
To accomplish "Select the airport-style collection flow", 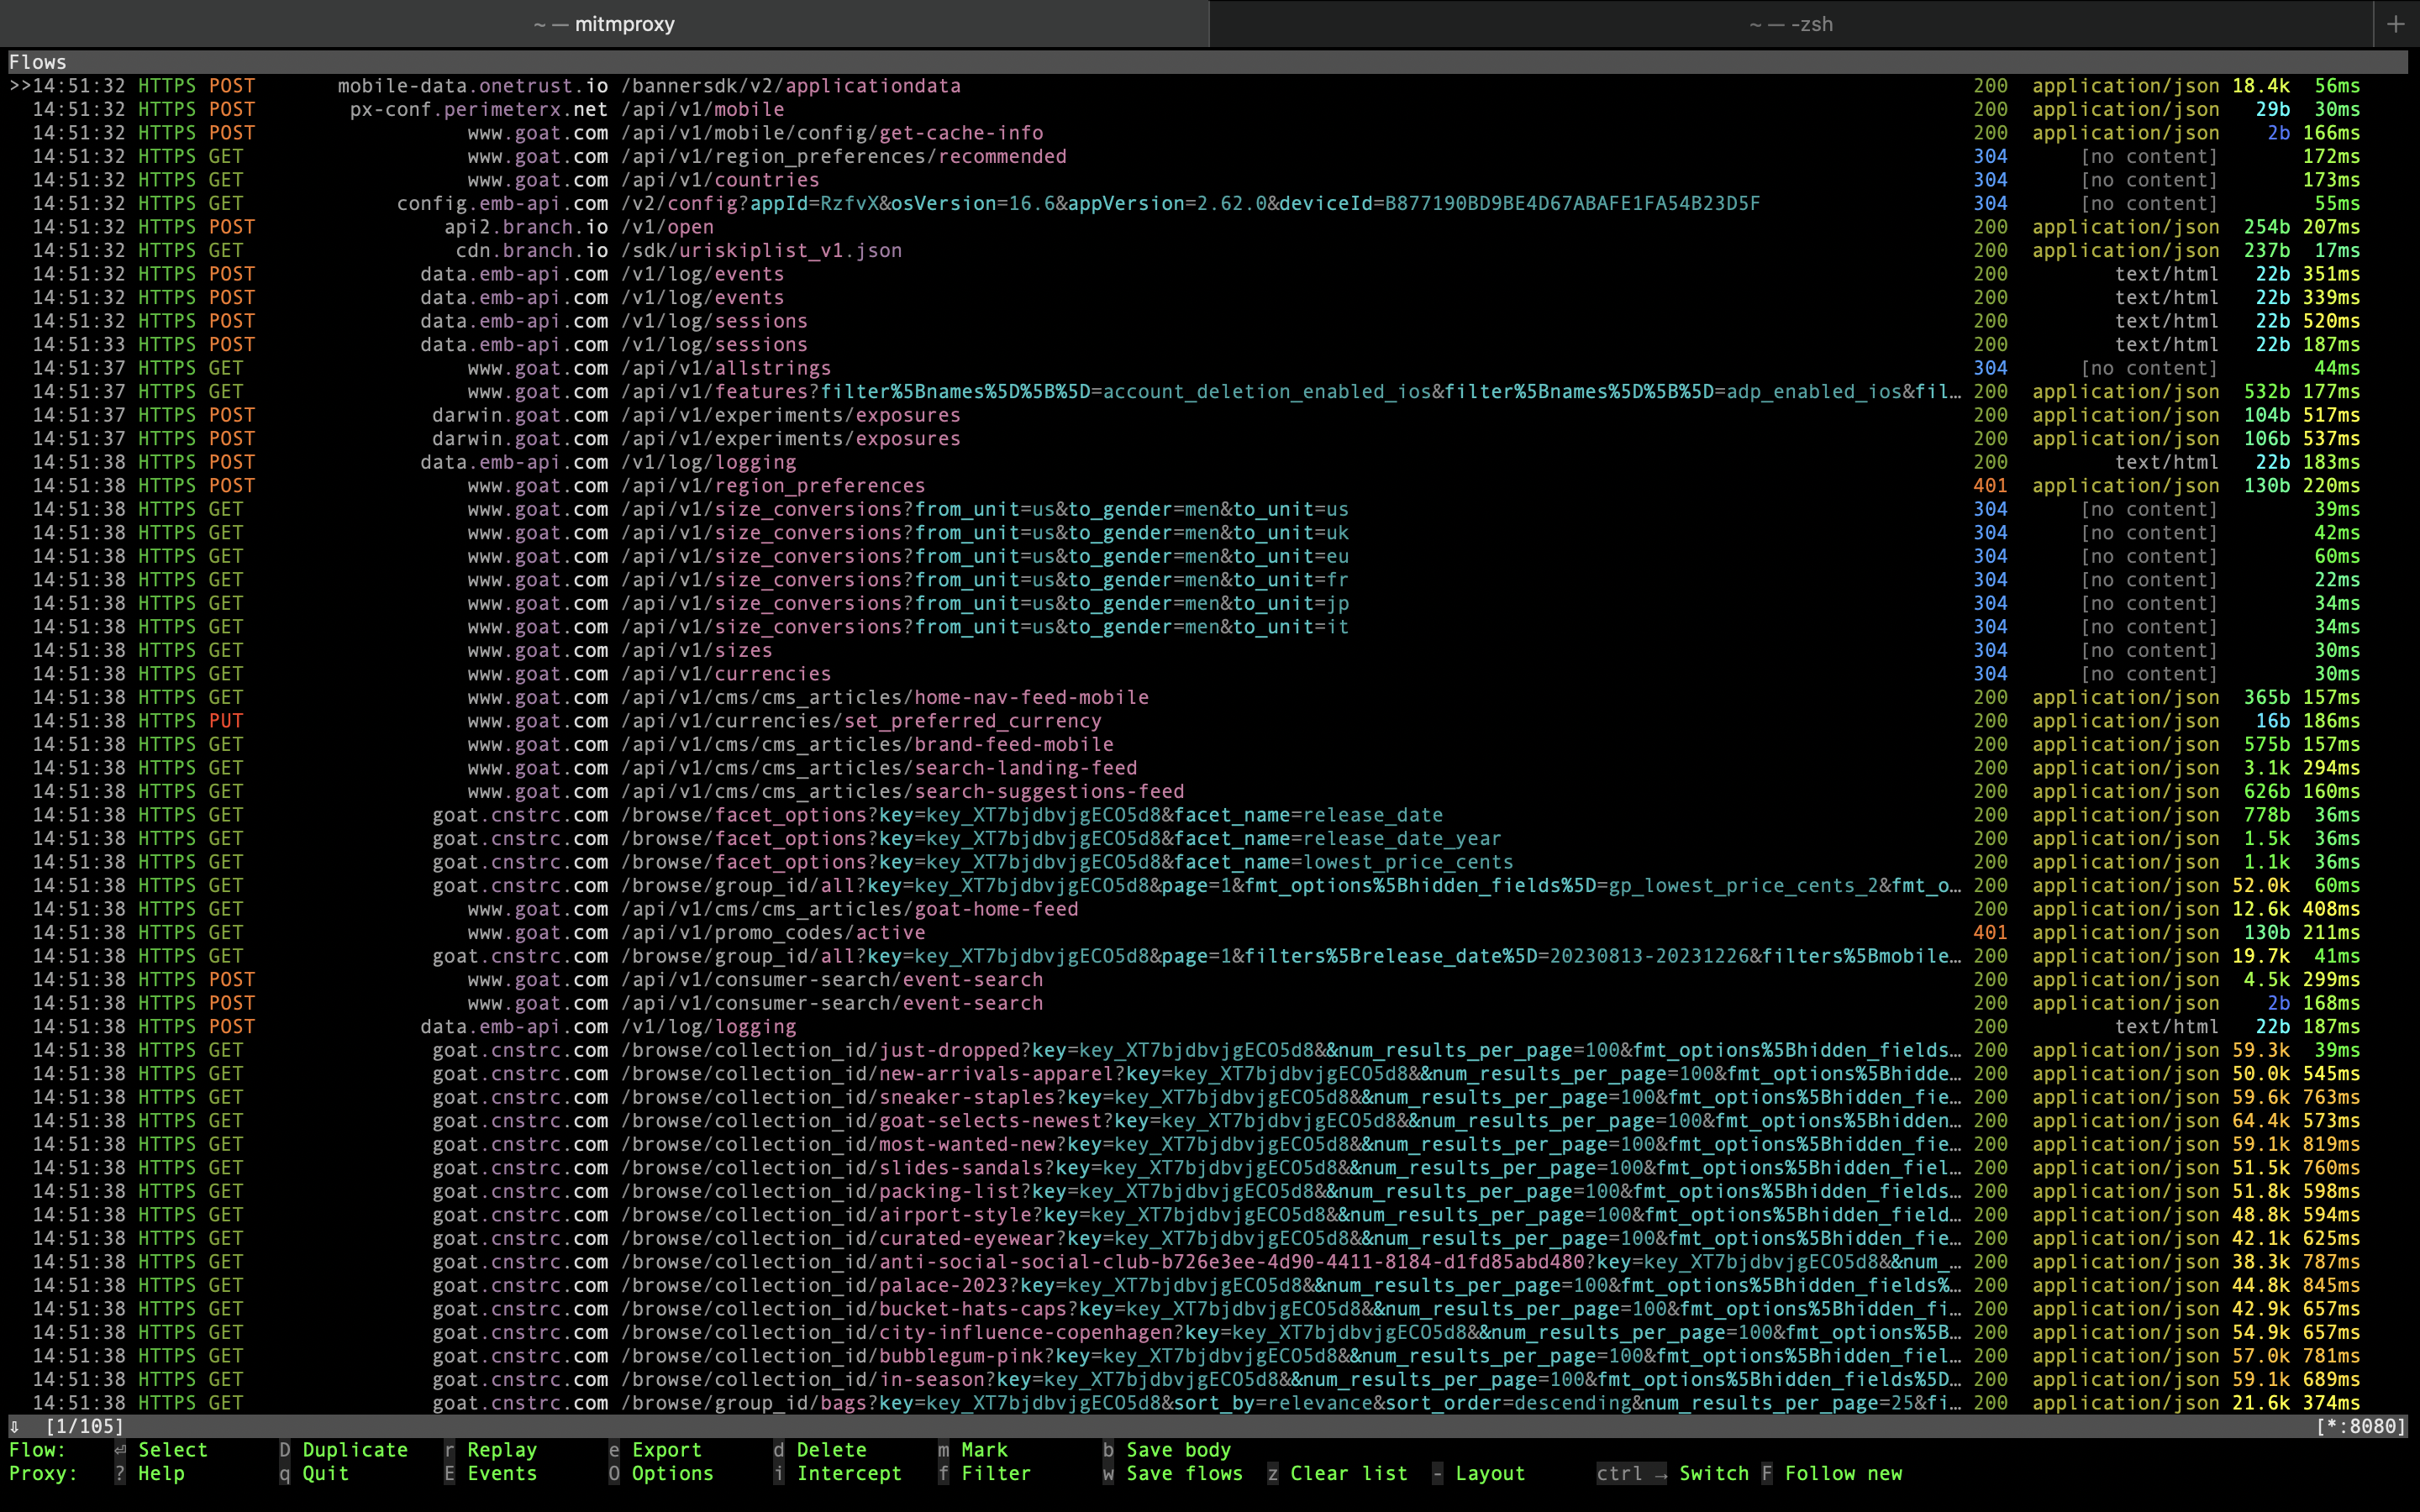I will (x=1208, y=1214).
